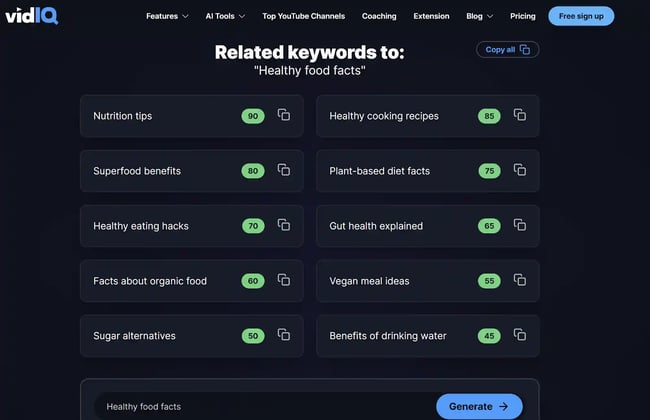Image resolution: width=650 pixels, height=420 pixels.
Task: Copy the Healthy cooking recipes keyword
Action: pyautogui.click(x=520, y=115)
